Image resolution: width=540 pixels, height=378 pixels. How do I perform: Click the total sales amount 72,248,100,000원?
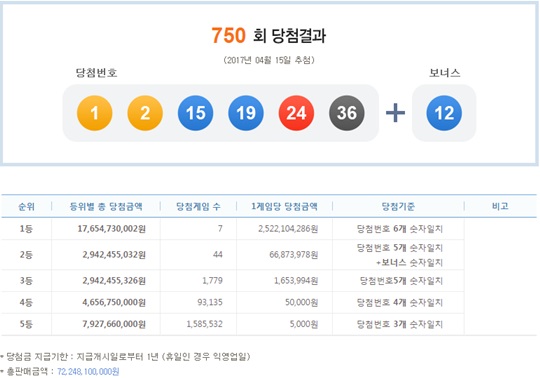coord(88,371)
